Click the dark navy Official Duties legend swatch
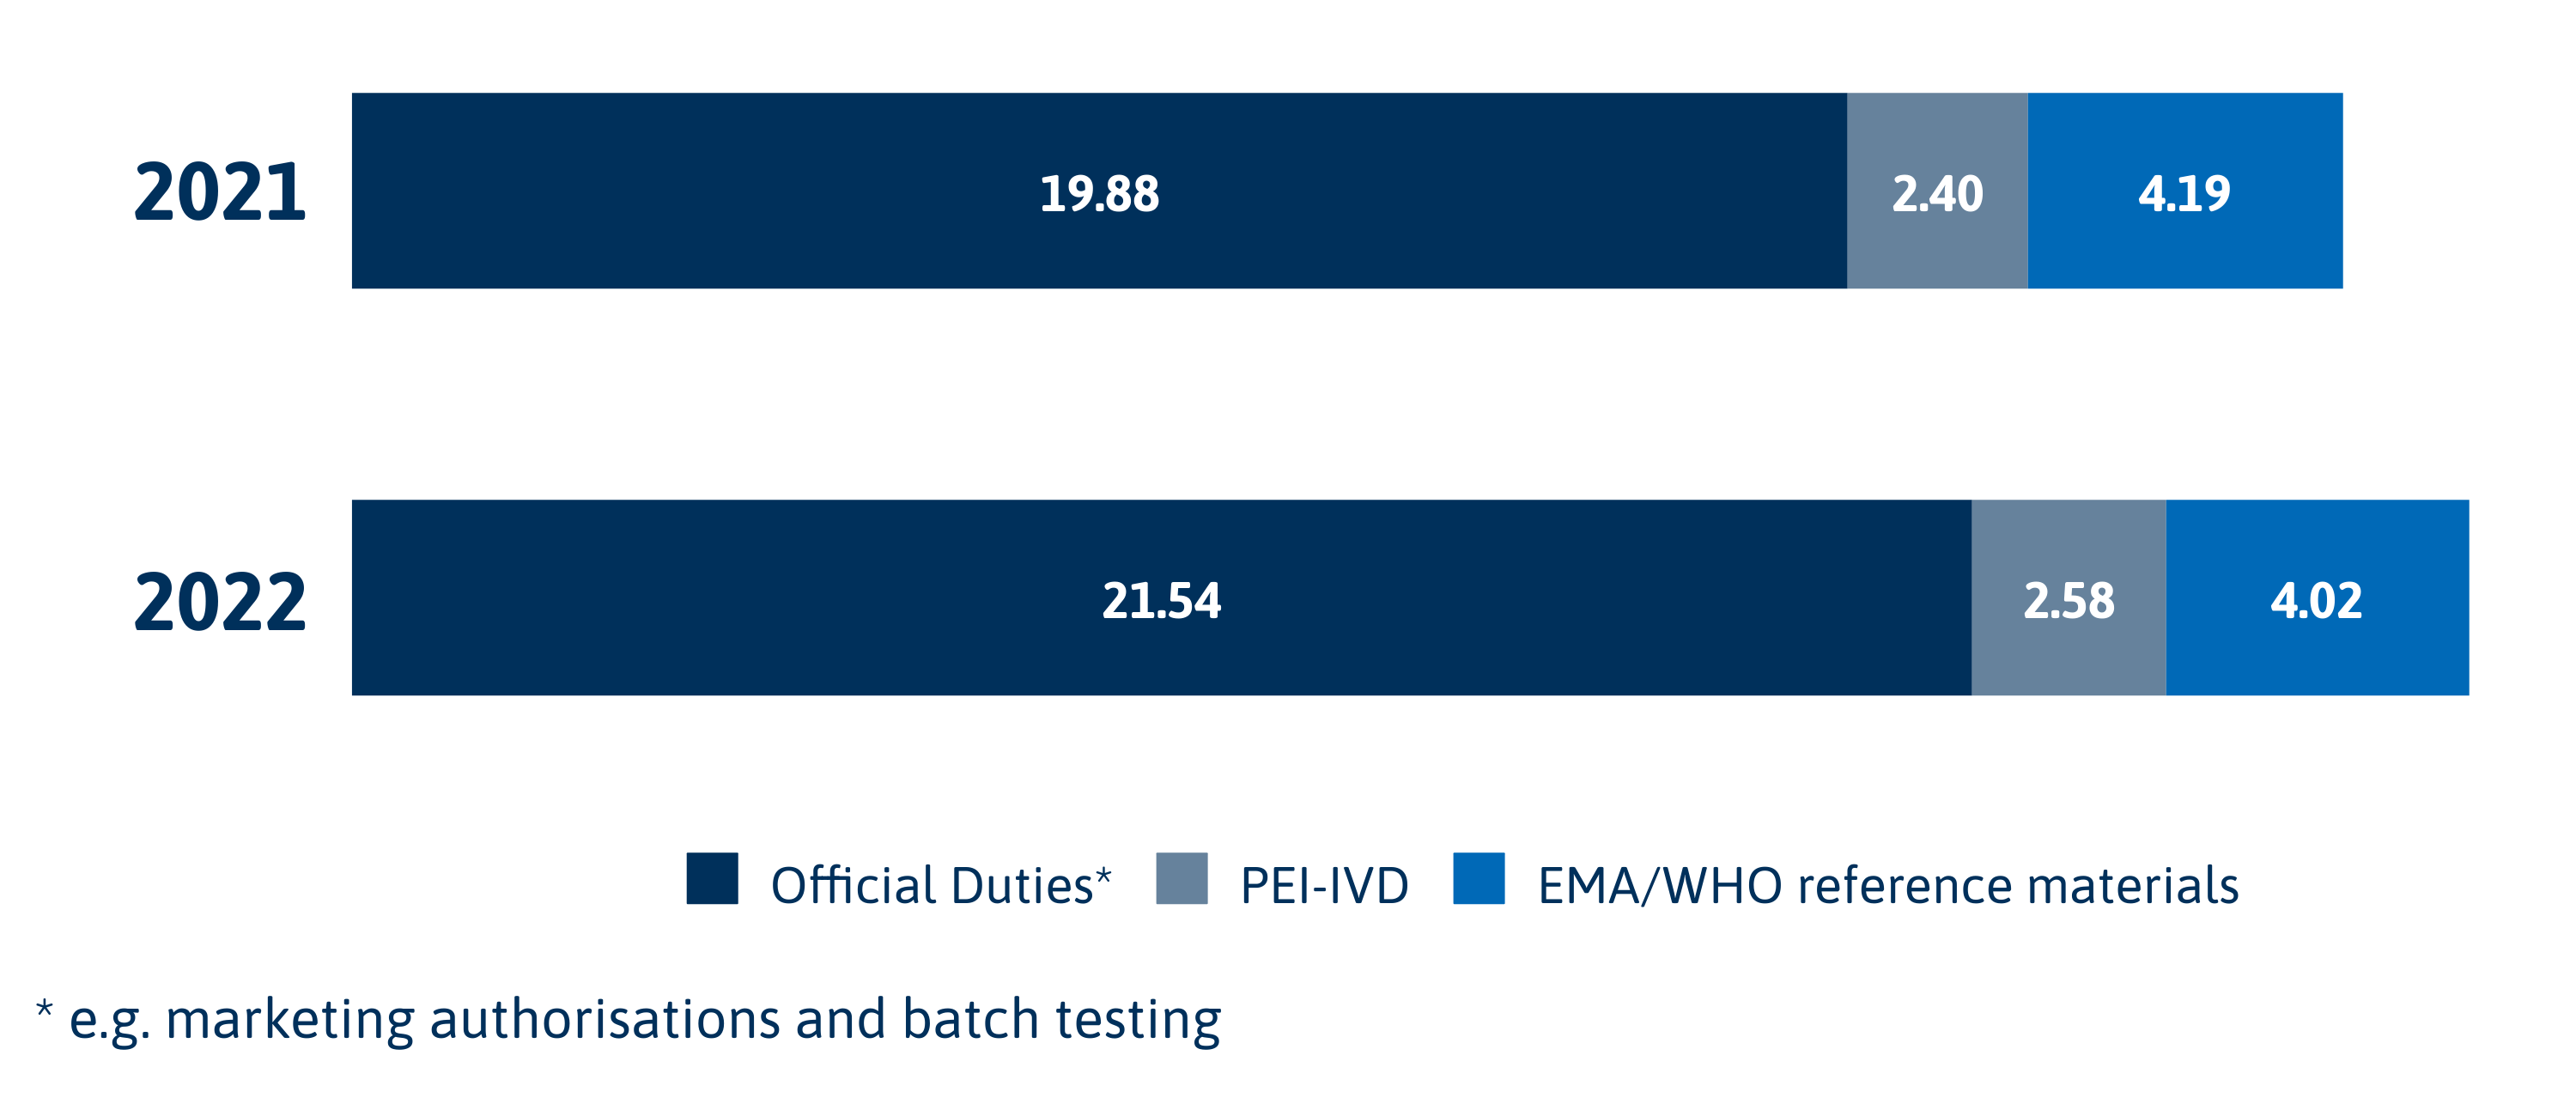This screenshot has width=2576, height=1116. coord(712,878)
